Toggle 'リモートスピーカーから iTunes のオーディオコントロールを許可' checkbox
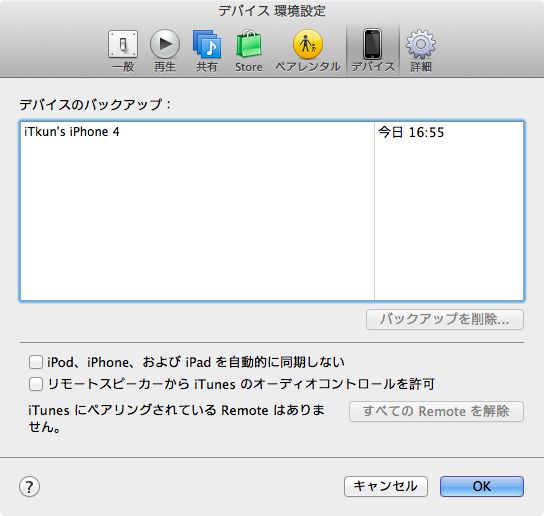The width and height of the screenshot is (544, 516). pyautogui.click(x=36, y=384)
